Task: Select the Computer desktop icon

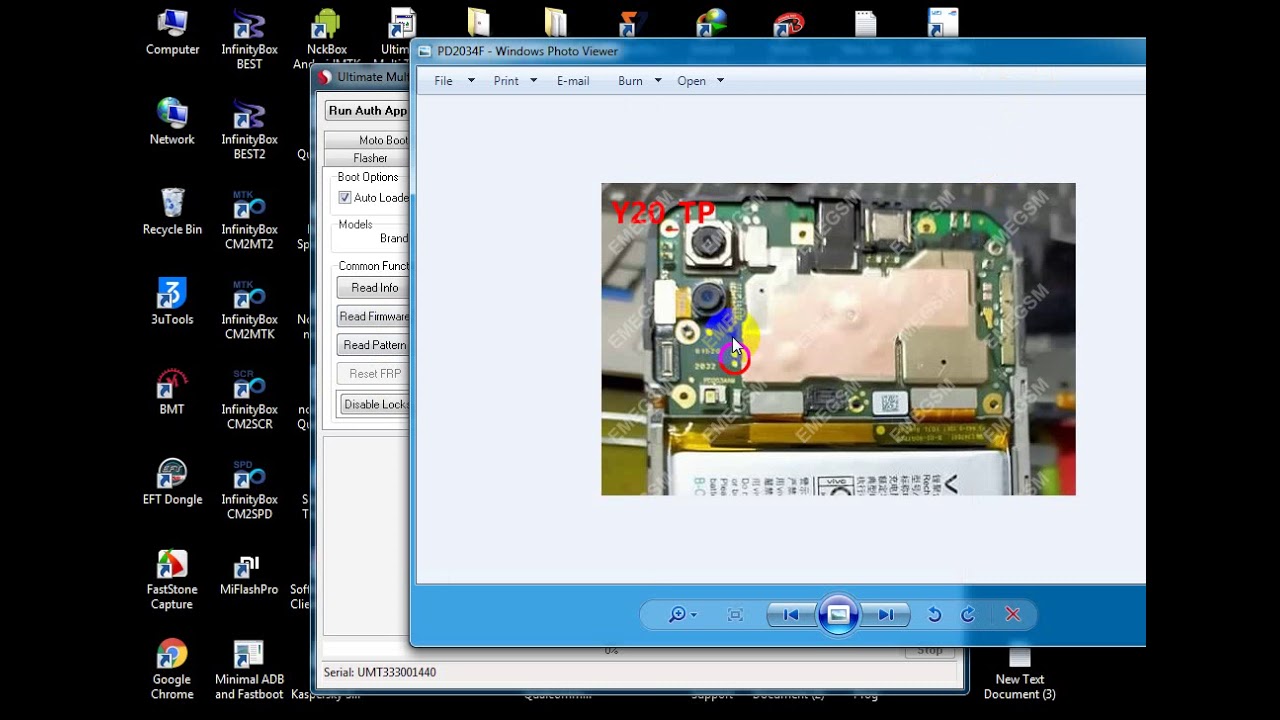Action: click(x=172, y=33)
